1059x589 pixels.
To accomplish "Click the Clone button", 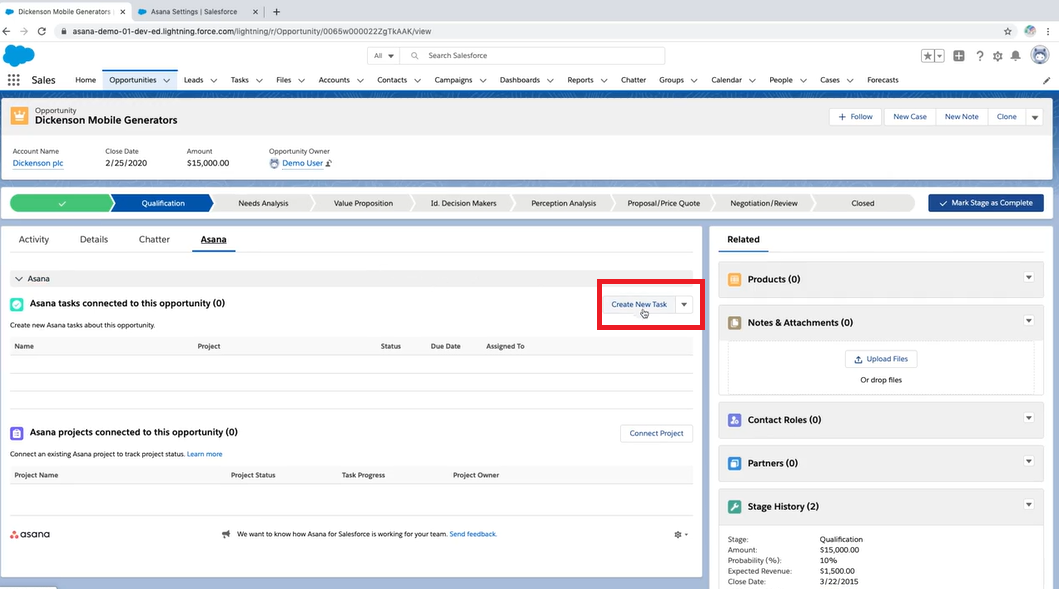I will pos(1006,117).
